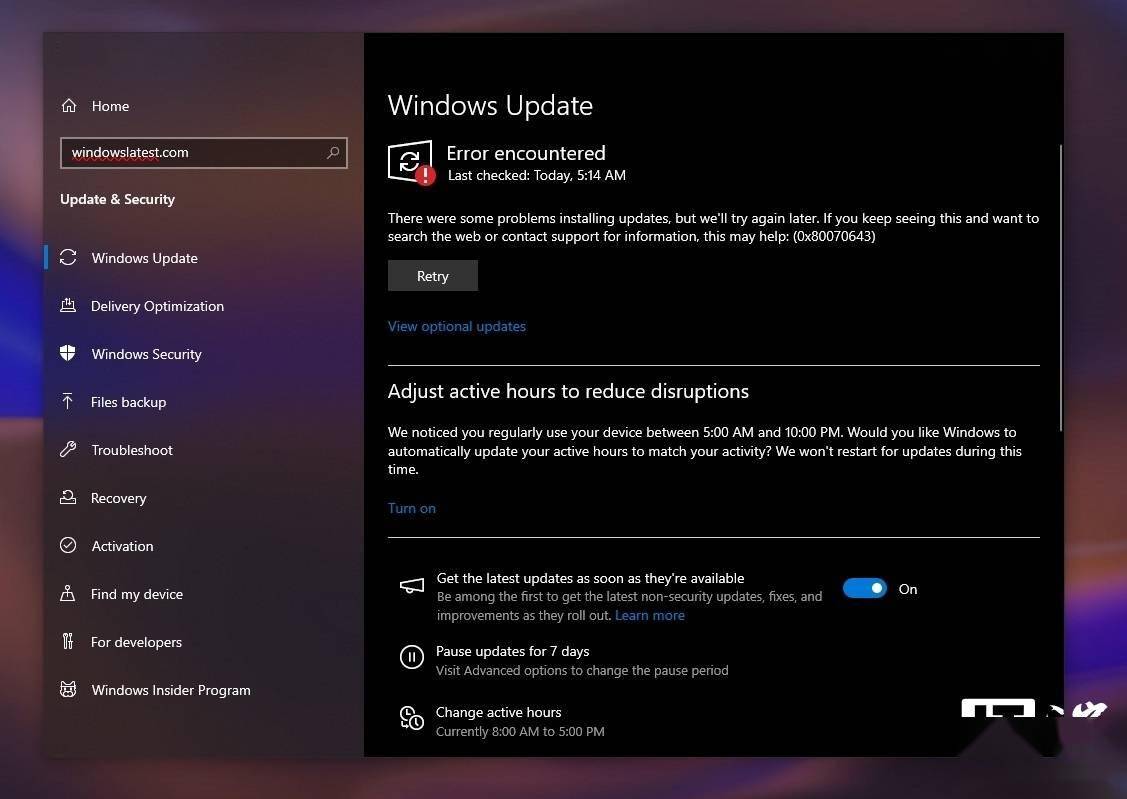1127x799 pixels.
Task: Select Windows Update in the sidebar
Action: (144, 258)
